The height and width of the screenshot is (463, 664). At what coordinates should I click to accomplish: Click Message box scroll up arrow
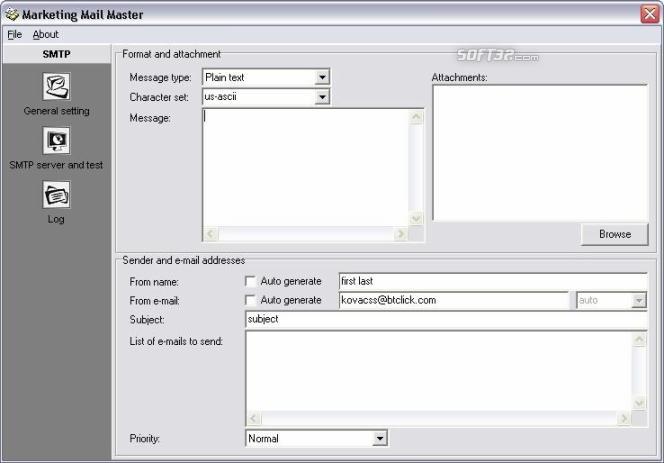click(416, 117)
